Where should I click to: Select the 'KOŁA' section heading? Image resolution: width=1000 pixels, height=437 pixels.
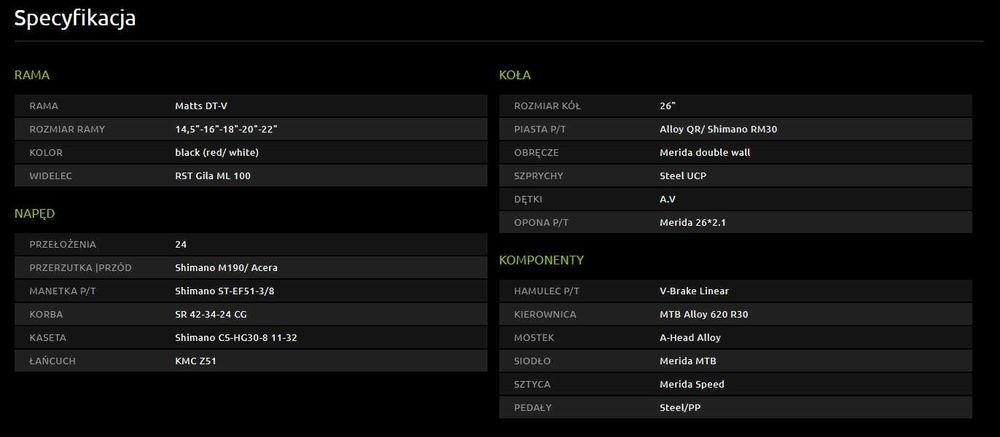pos(515,75)
